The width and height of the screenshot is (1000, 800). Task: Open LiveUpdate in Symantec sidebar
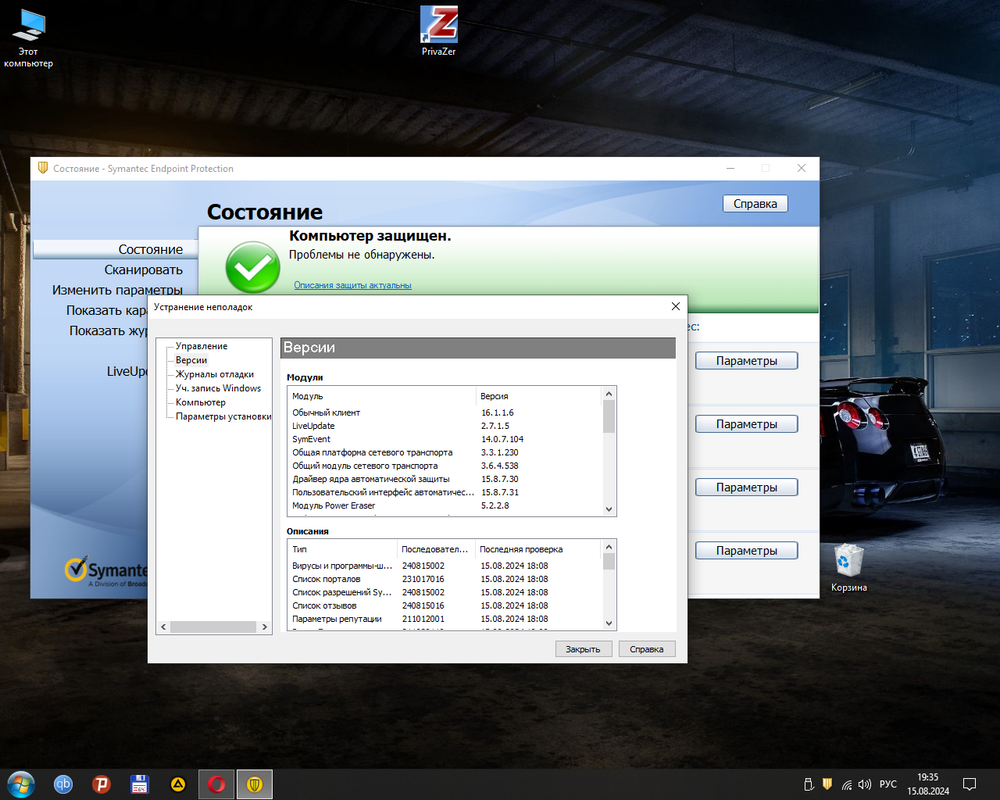pos(127,371)
